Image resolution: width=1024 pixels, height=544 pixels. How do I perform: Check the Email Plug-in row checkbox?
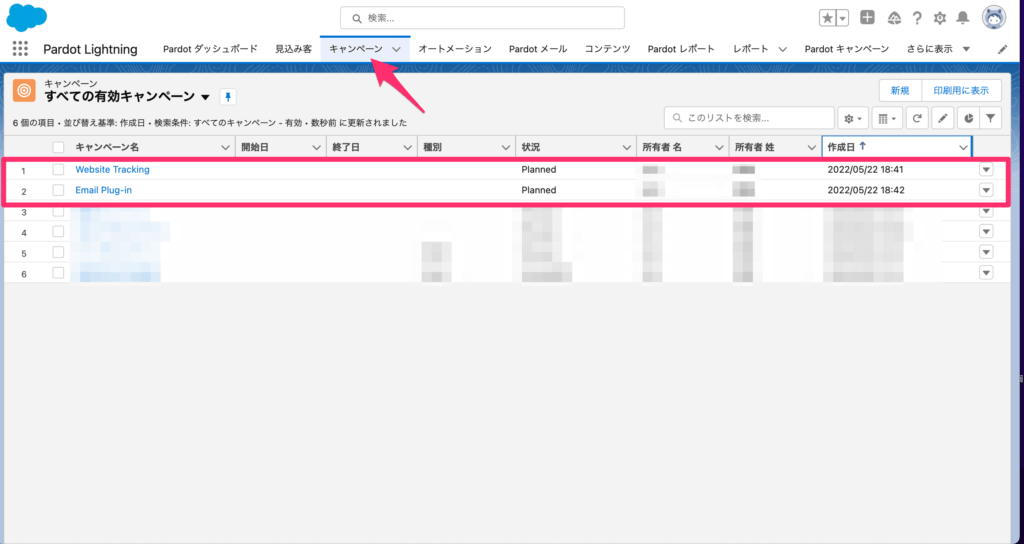click(59, 190)
